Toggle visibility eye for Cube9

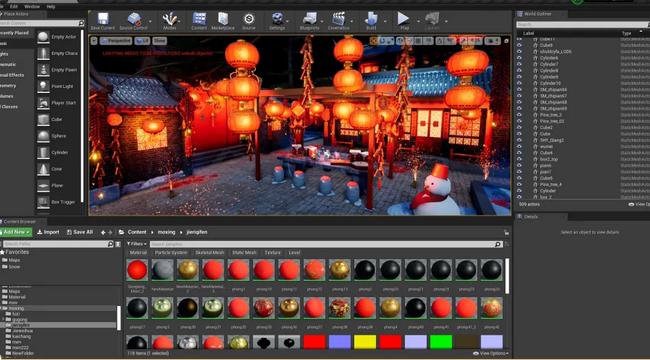click(519, 45)
